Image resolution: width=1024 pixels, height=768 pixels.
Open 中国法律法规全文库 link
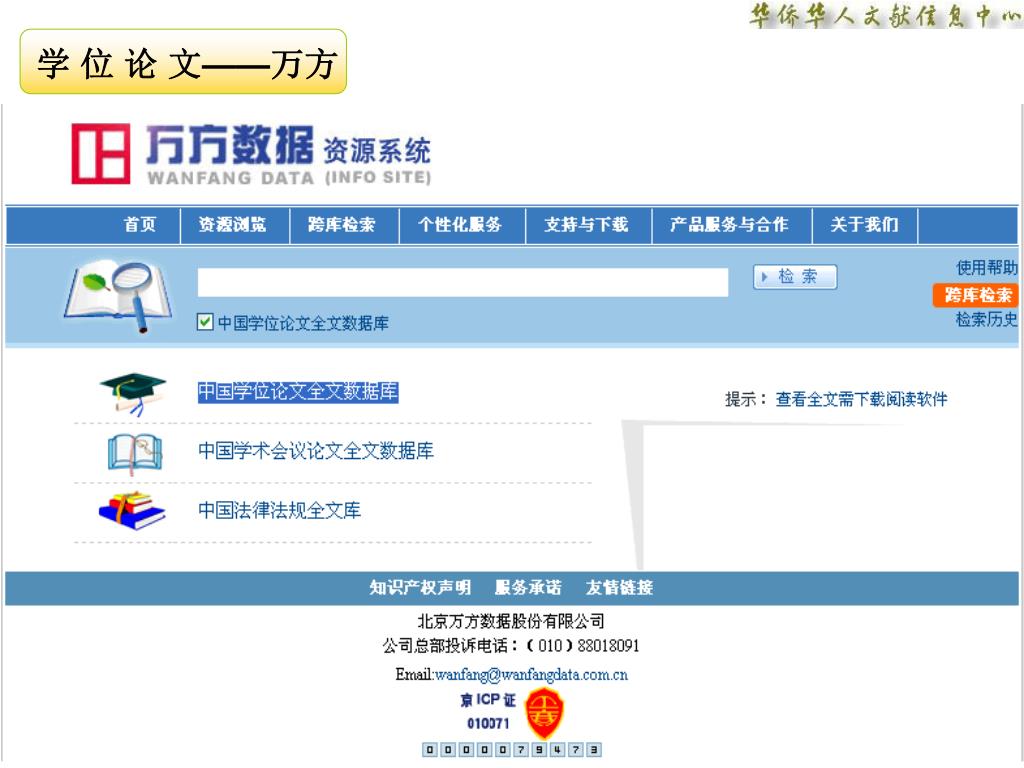[x=280, y=510]
